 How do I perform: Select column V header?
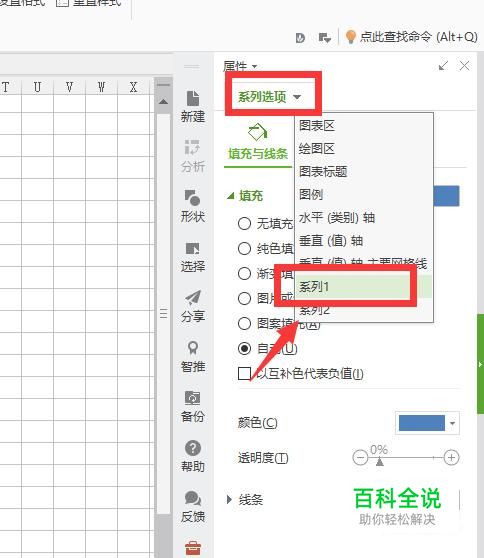click(69, 87)
